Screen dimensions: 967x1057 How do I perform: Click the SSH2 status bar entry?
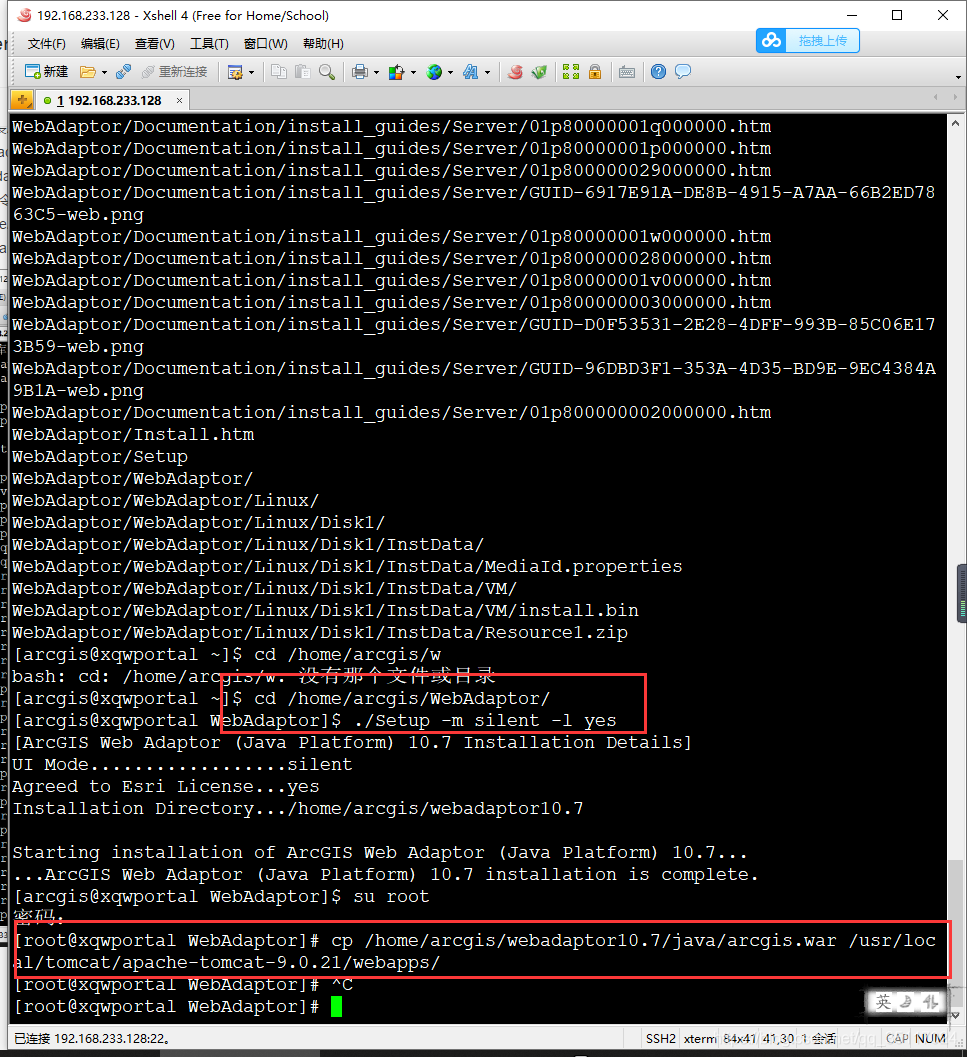click(660, 1038)
